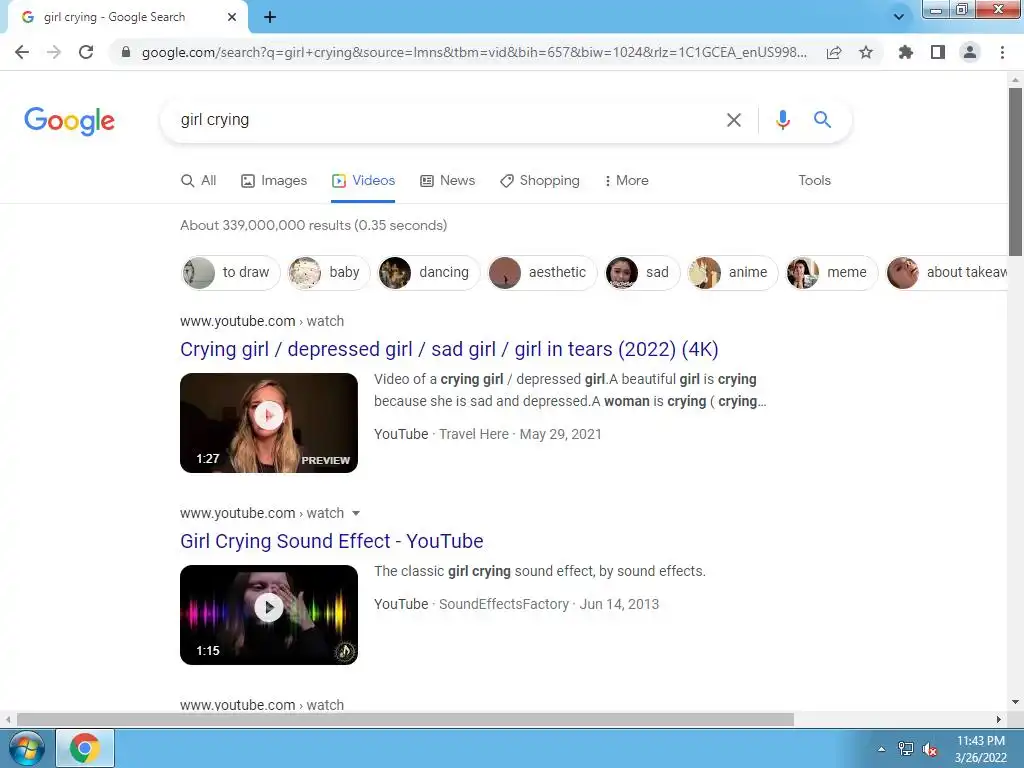Open a new tab with the plus button
This screenshot has height=768, width=1024.
click(270, 17)
